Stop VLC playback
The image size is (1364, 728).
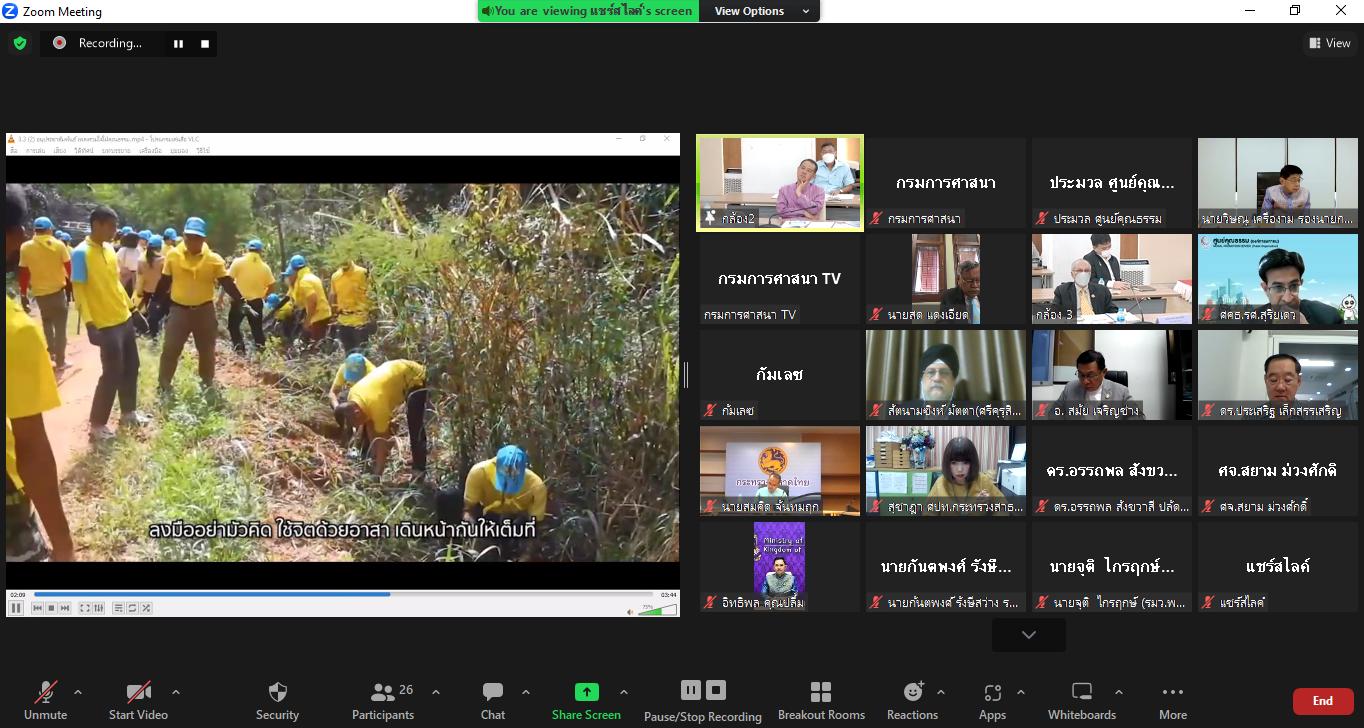[x=51, y=608]
